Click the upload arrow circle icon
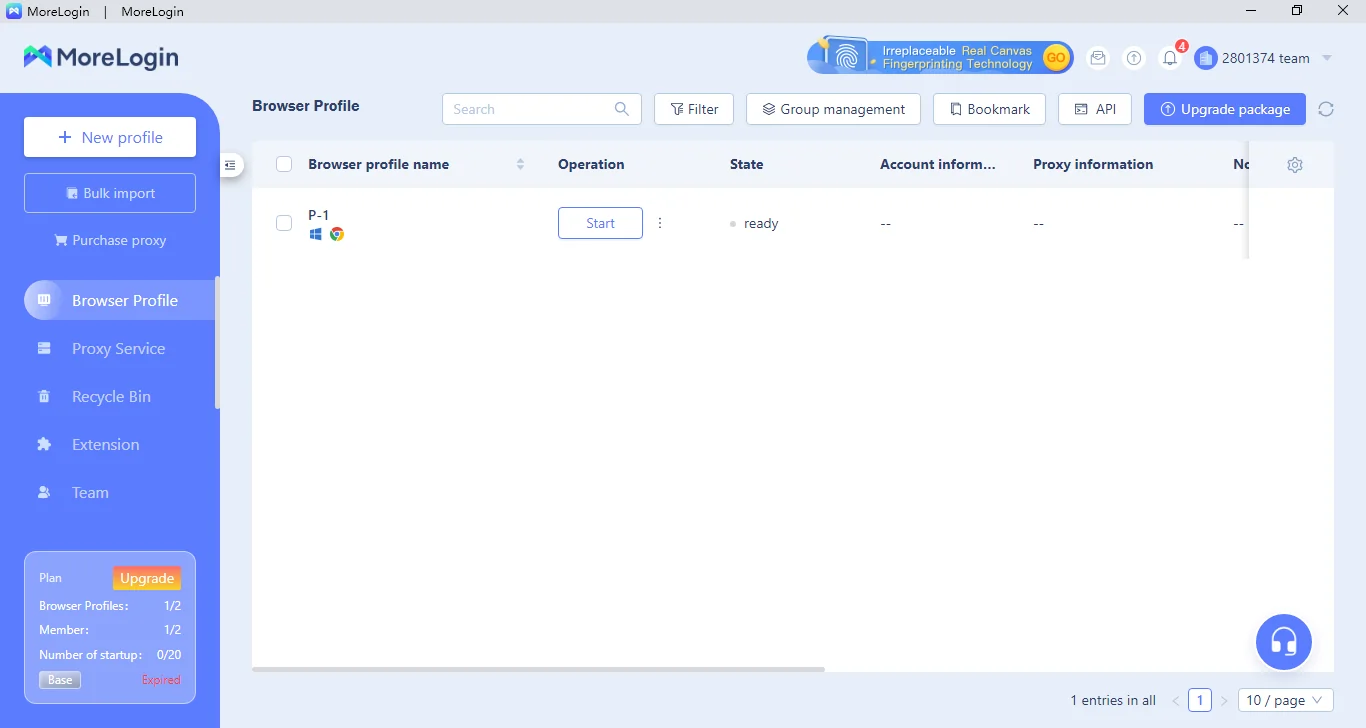This screenshot has height=728, width=1366. pos(1134,58)
